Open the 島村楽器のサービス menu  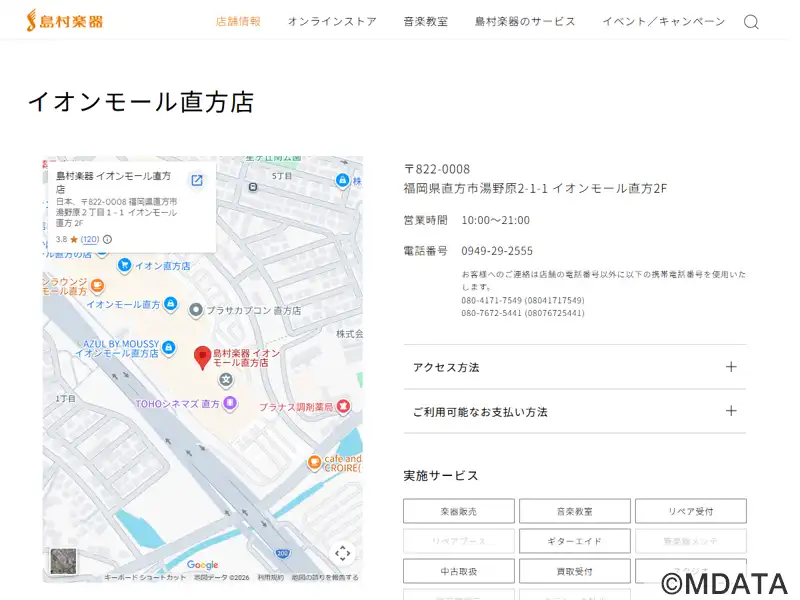525,21
